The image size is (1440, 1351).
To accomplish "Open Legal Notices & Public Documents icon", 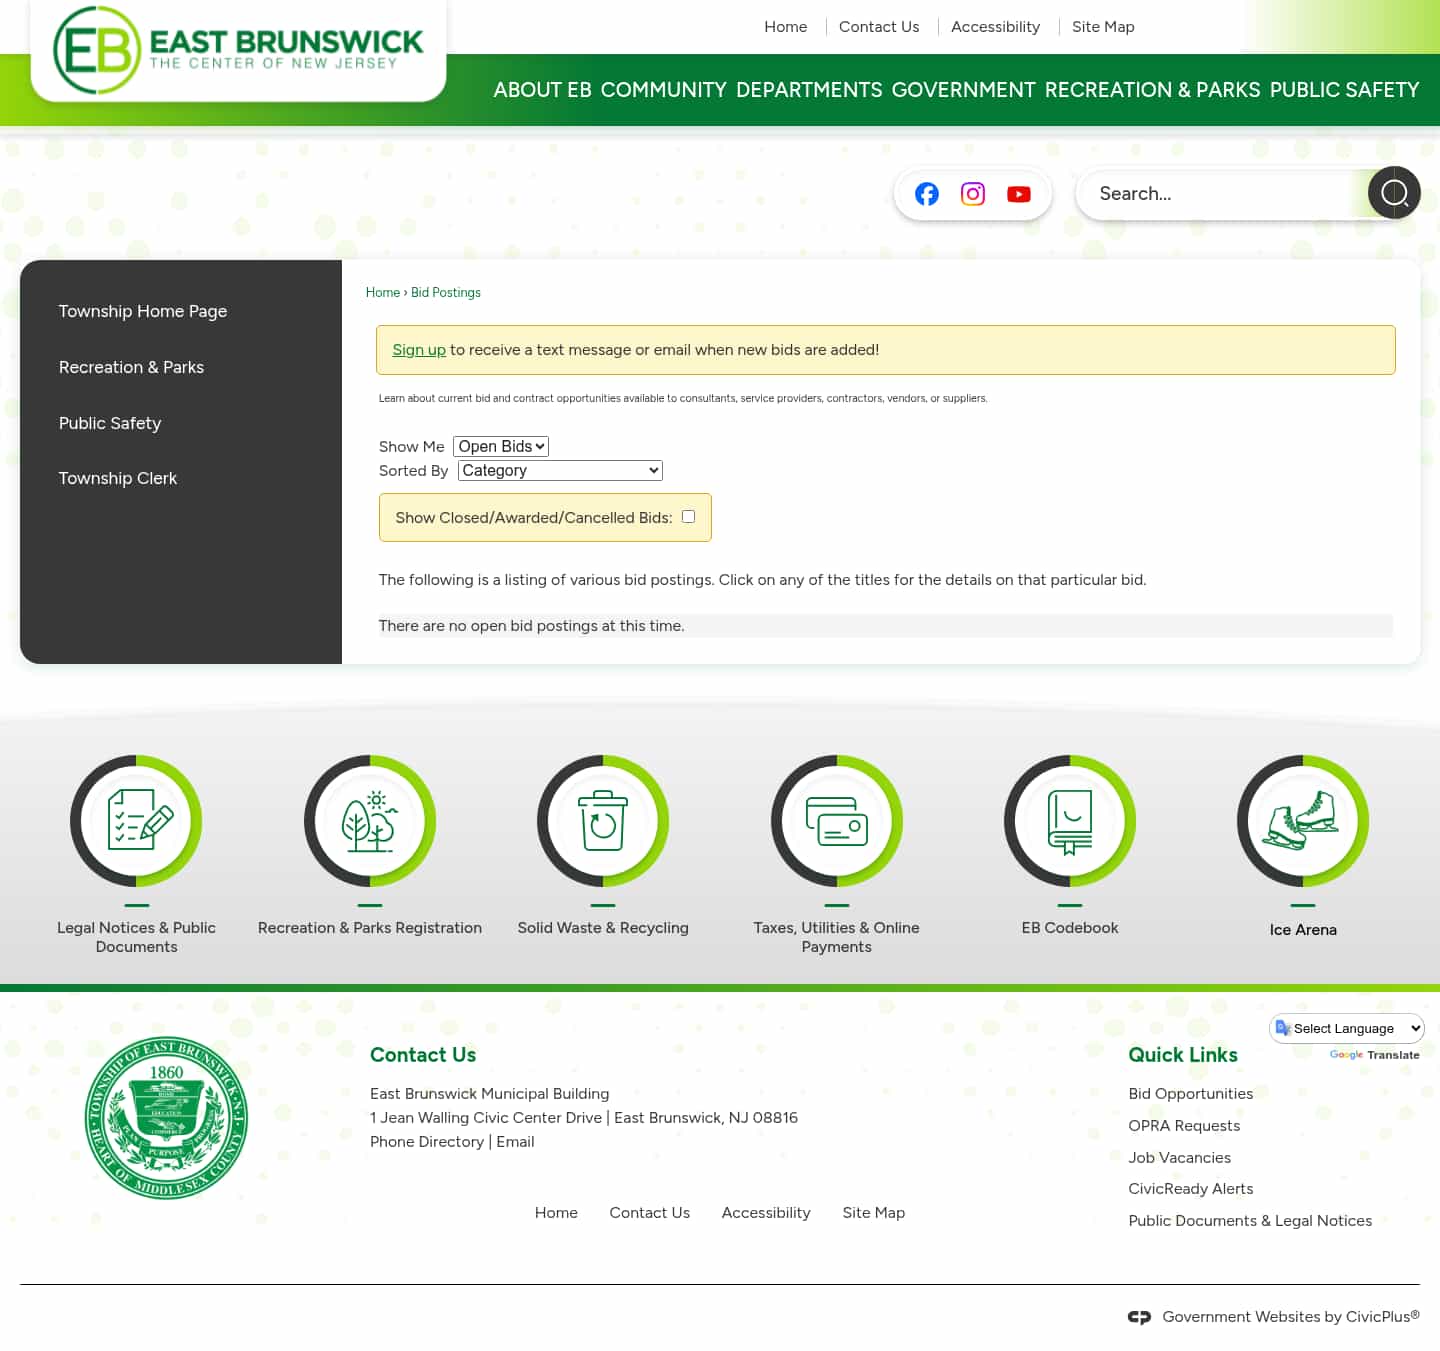I will [x=136, y=820].
